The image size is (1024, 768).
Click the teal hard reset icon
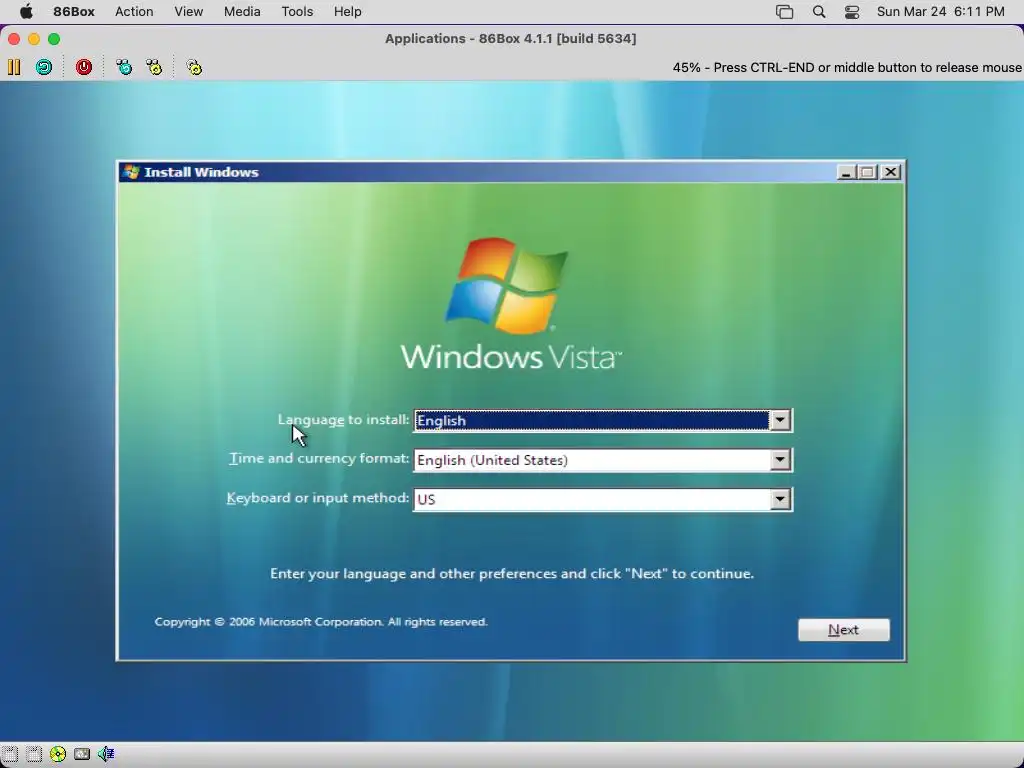coord(44,67)
